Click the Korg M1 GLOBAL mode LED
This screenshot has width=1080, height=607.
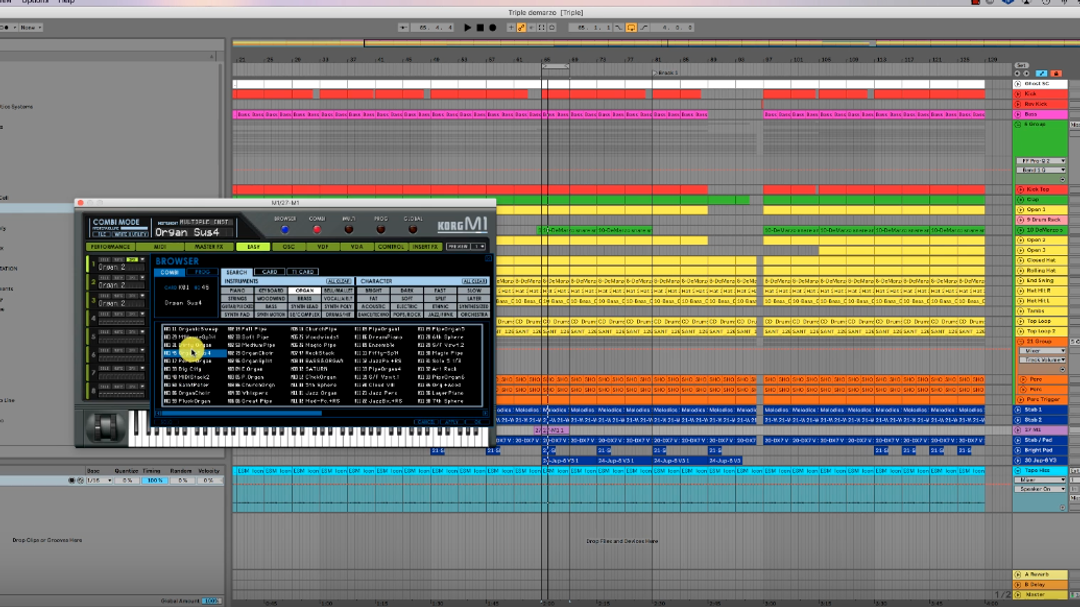[x=412, y=228]
